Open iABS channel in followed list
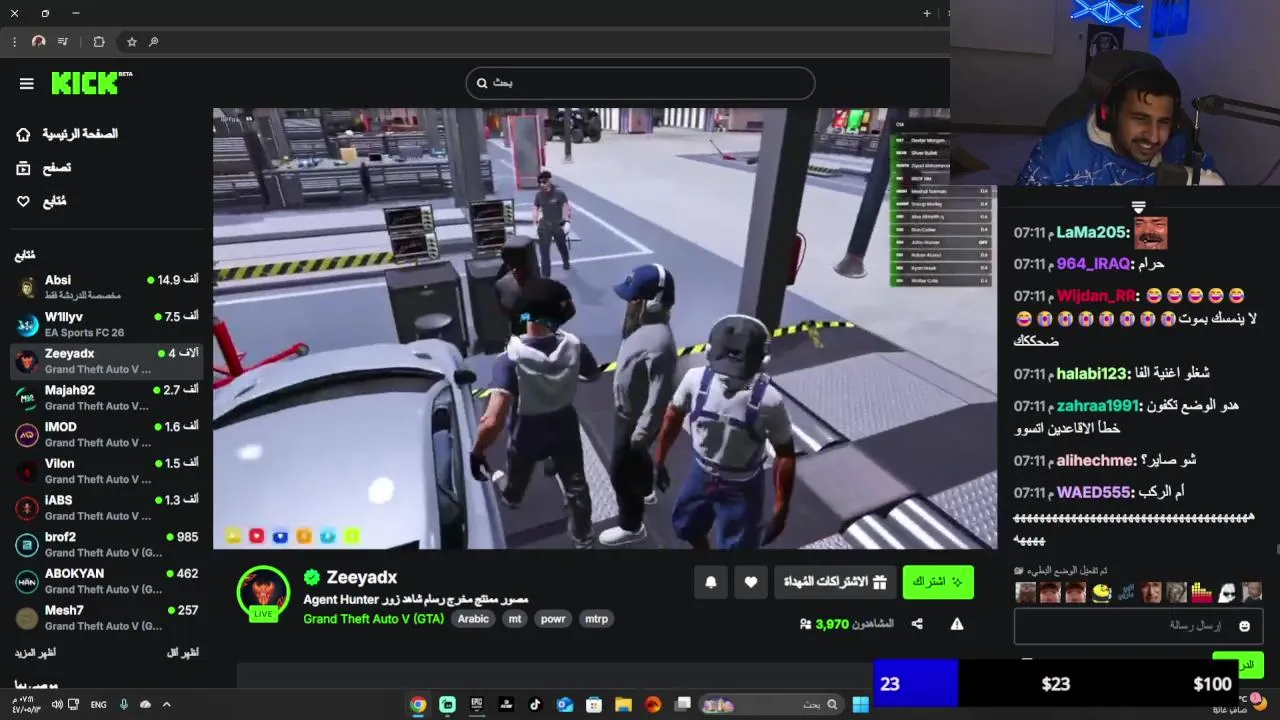1280x720 pixels. 106,507
